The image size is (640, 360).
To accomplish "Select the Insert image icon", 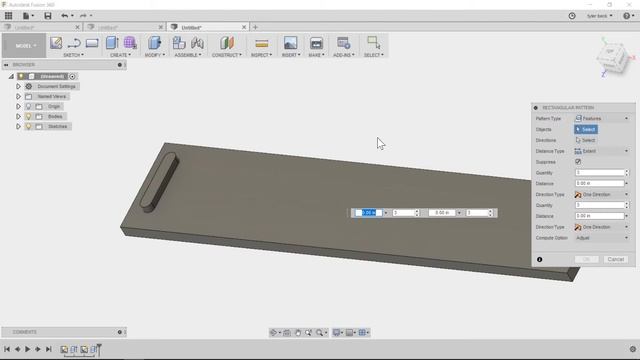I will click(291, 43).
